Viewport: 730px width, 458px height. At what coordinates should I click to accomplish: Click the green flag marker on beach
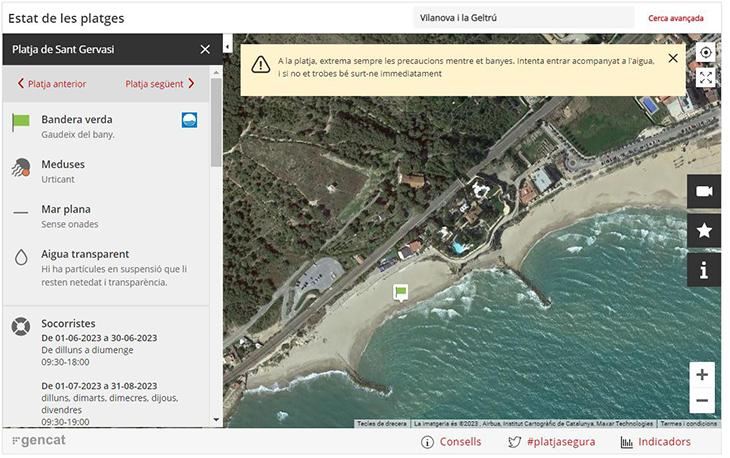[400, 292]
